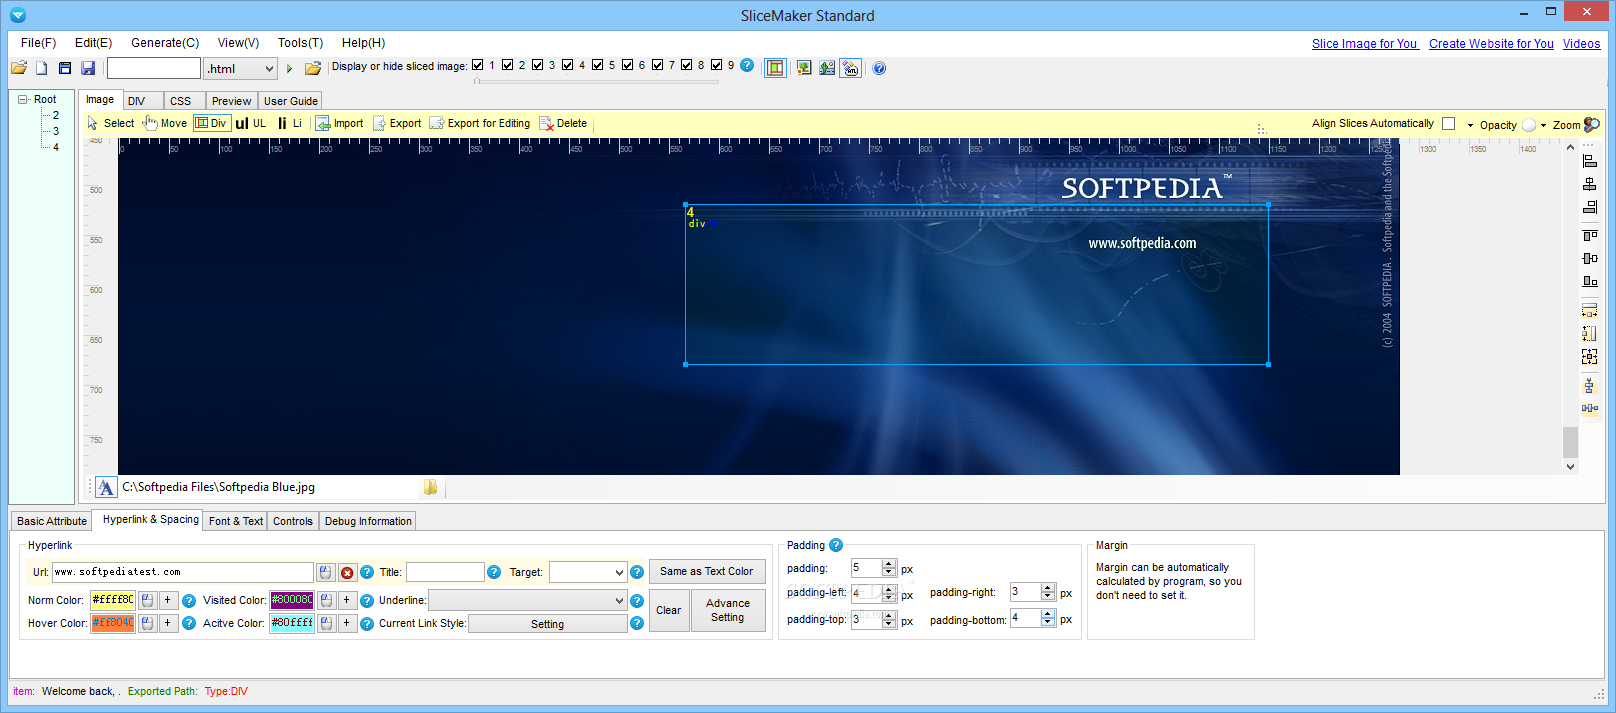Toggle sliced image checkbox 2

[508, 65]
